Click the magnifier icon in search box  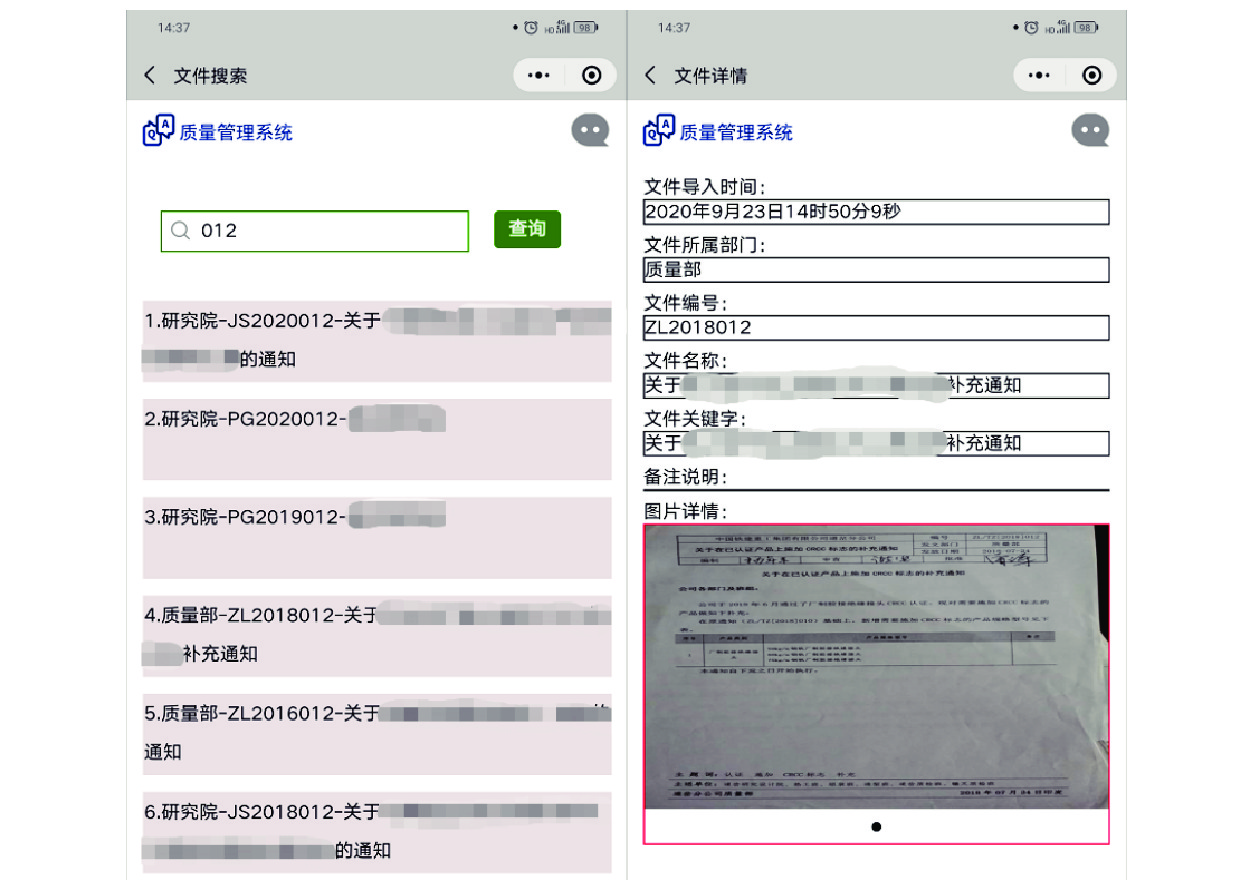pyautogui.click(x=180, y=231)
